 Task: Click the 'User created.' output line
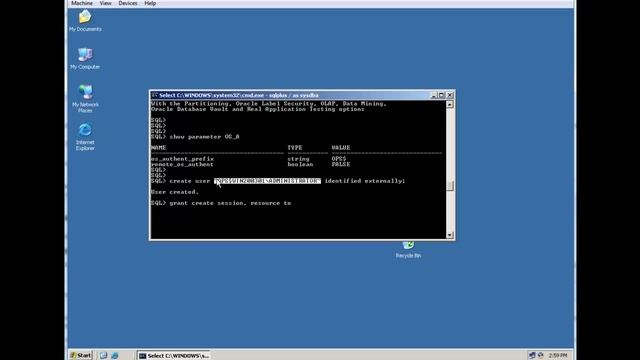(175, 192)
